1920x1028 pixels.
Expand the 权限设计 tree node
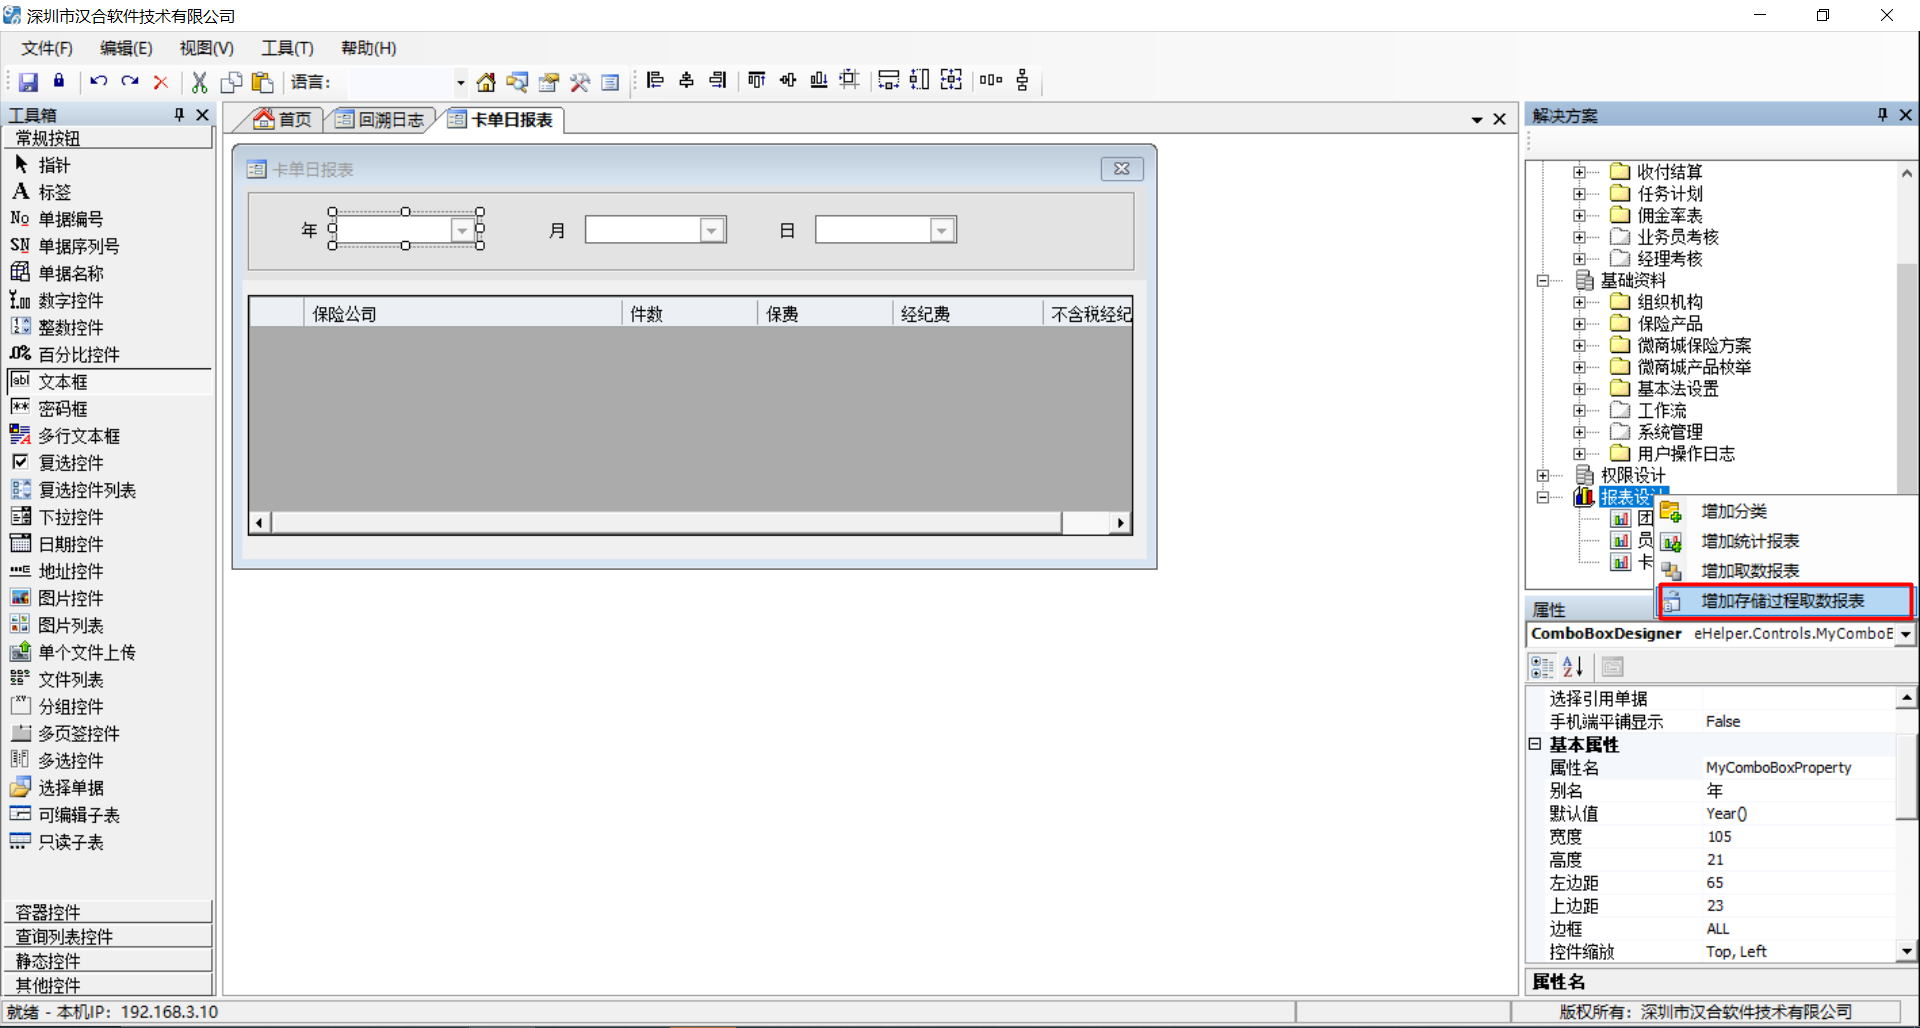point(1543,476)
